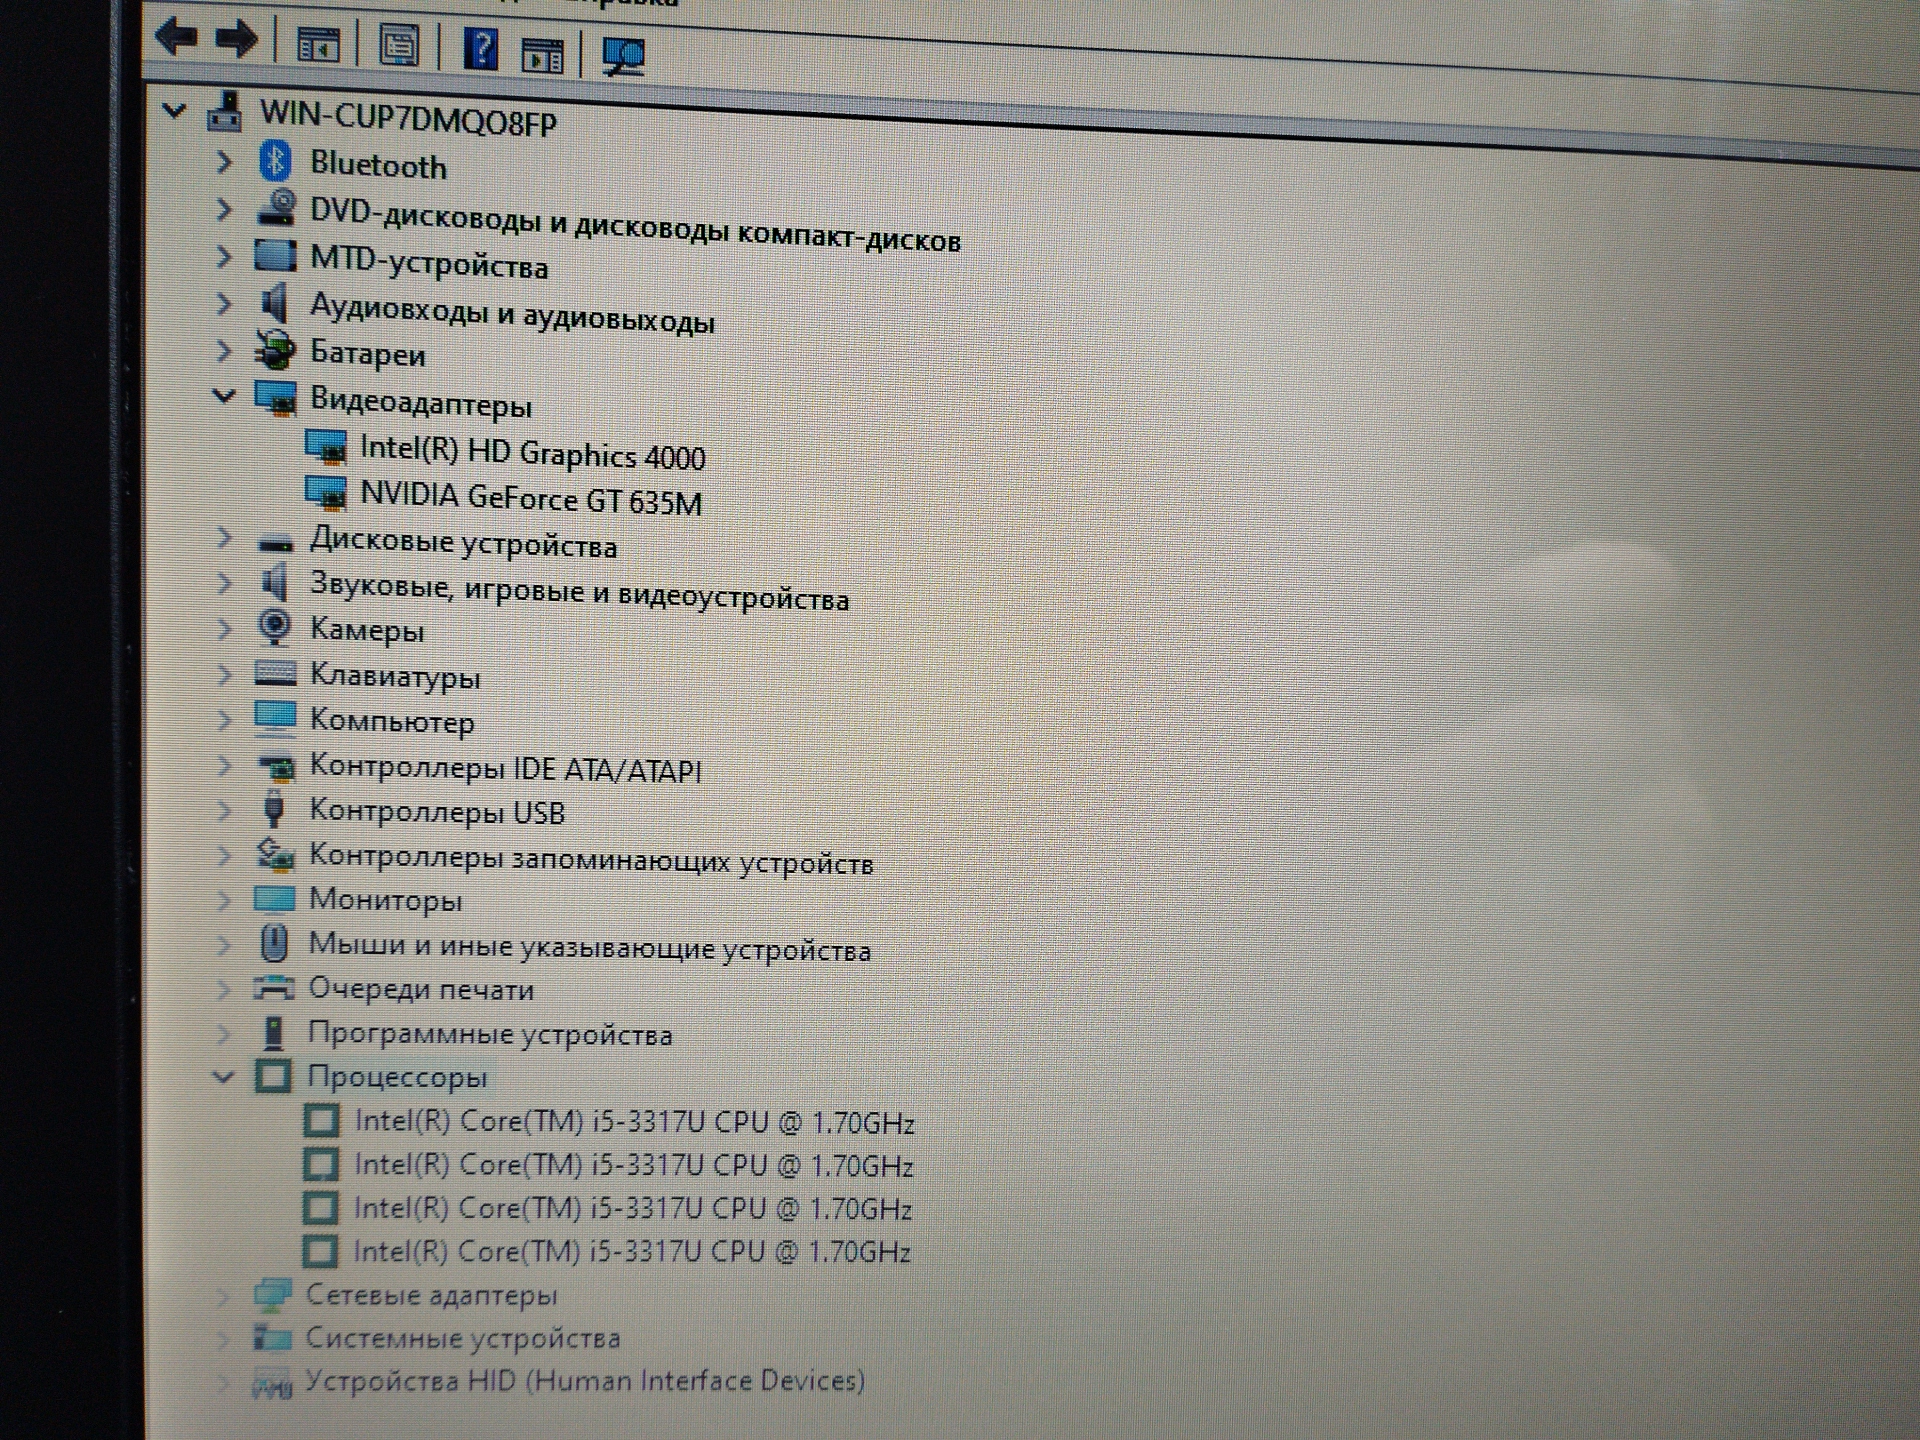Click the Процессоры chip icon

273,1076
